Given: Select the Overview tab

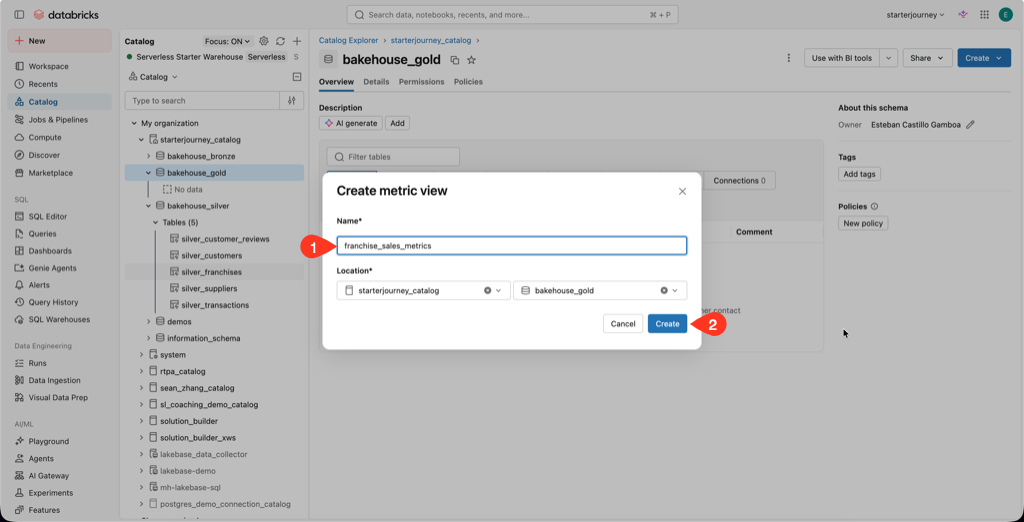Looking at the screenshot, I should (336, 82).
